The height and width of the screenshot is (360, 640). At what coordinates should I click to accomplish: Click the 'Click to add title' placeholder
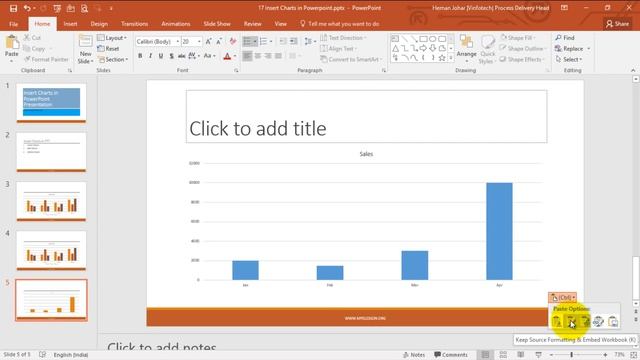[366, 117]
